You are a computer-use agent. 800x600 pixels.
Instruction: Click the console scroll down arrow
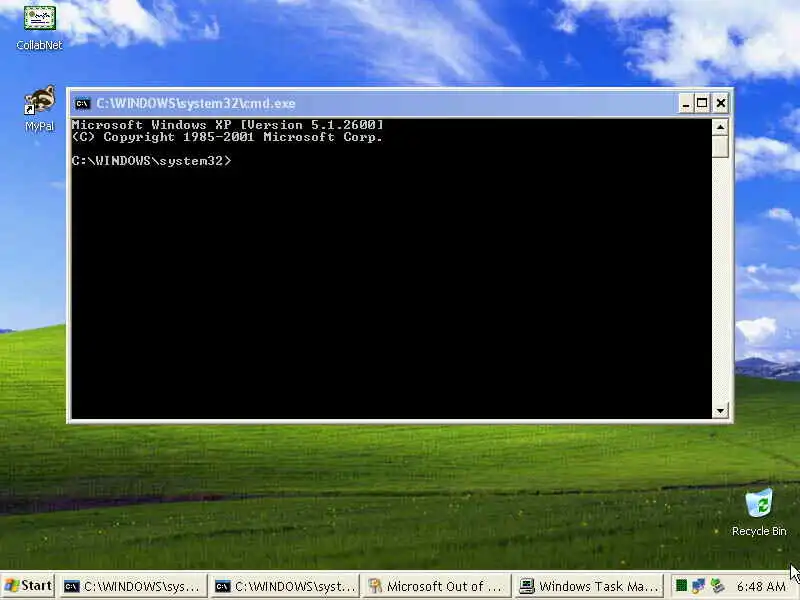[x=720, y=410]
